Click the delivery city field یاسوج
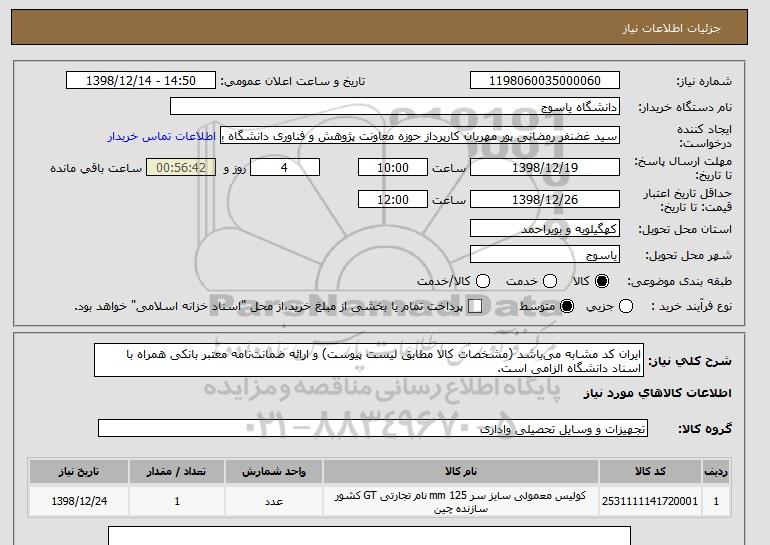The height and width of the screenshot is (545, 770). [545, 254]
